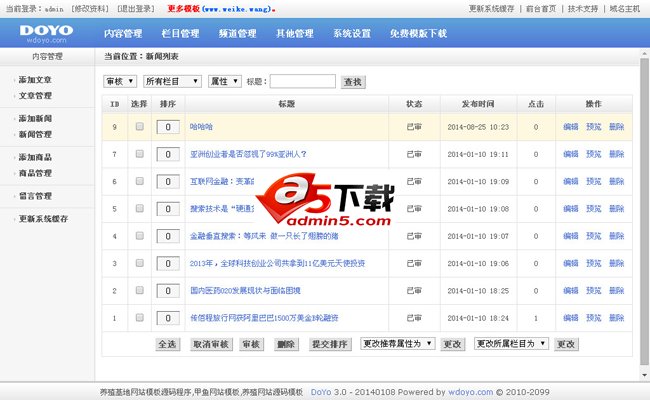The height and width of the screenshot is (400, 650).
Task: Click 更改 next to 更改推荐属性为
Action: tap(452, 344)
